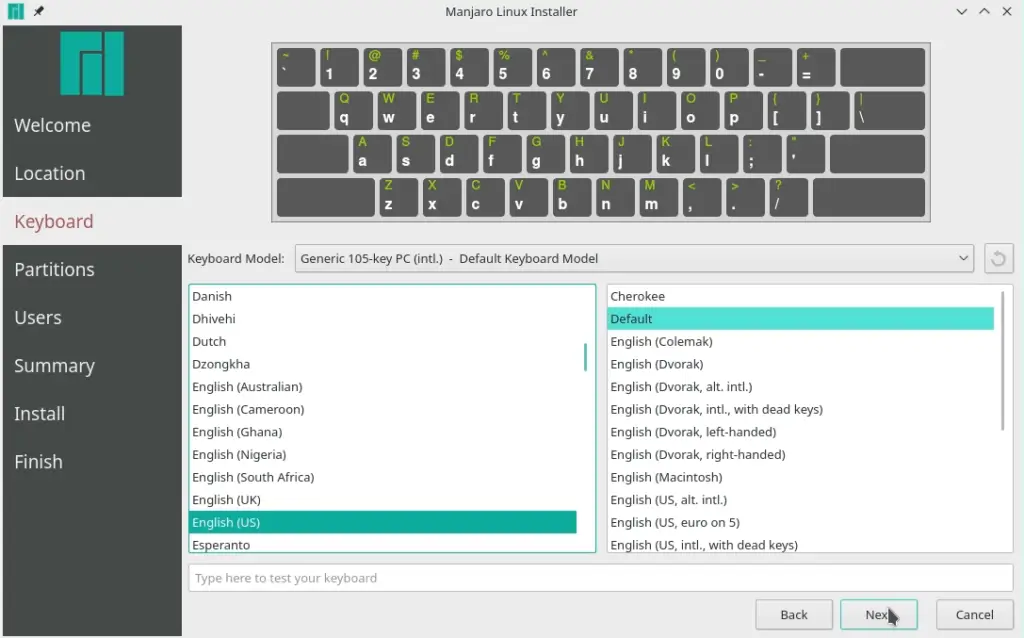This screenshot has width=1024, height=638.
Task: Select the Dutch layout
Action: point(383,342)
